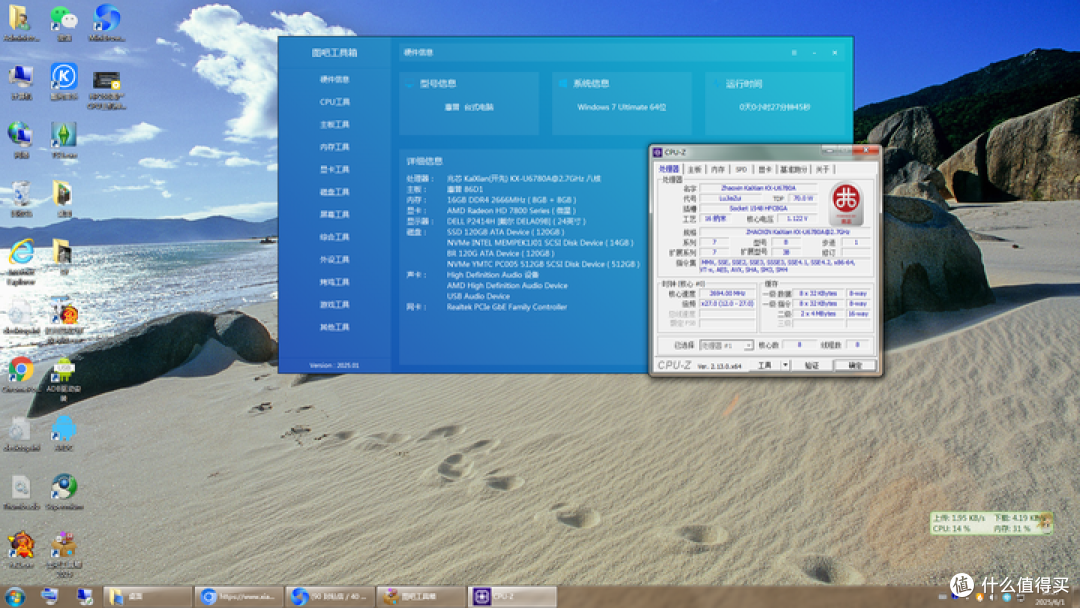Screen dimensions: 1080x608
Task: Click the Socket 1548 HFCBGA value in CPU-Z
Action: (x=758, y=209)
